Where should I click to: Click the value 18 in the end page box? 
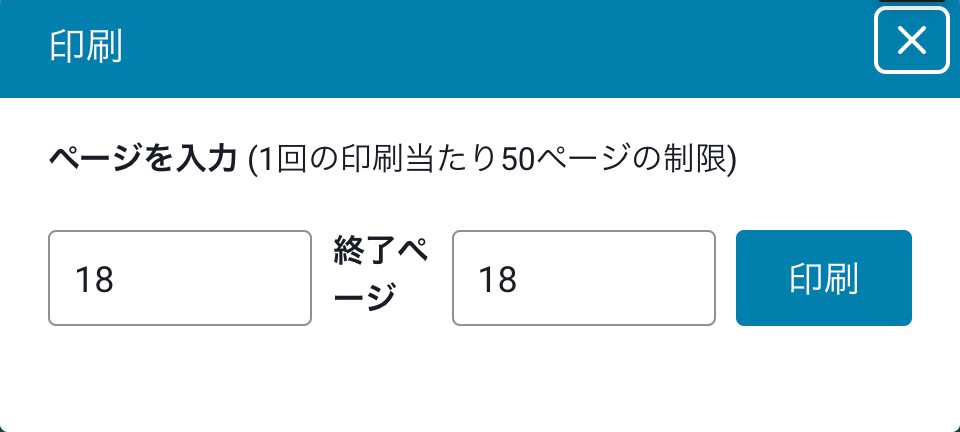pos(497,279)
